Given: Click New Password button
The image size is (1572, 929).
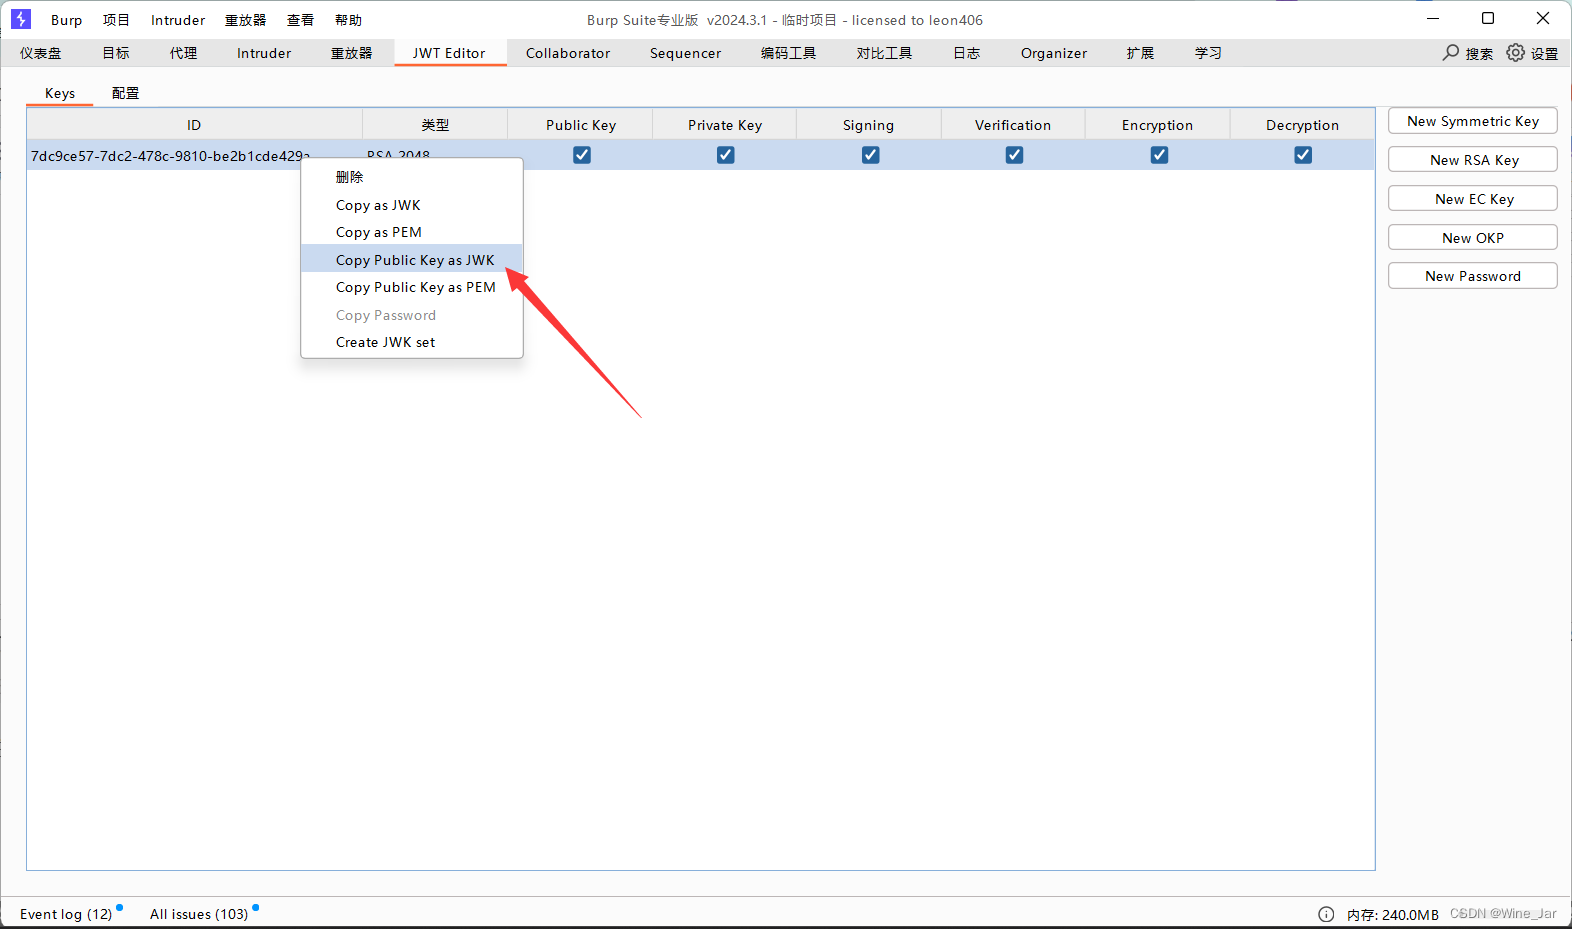Looking at the screenshot, I should point(1473,276).
